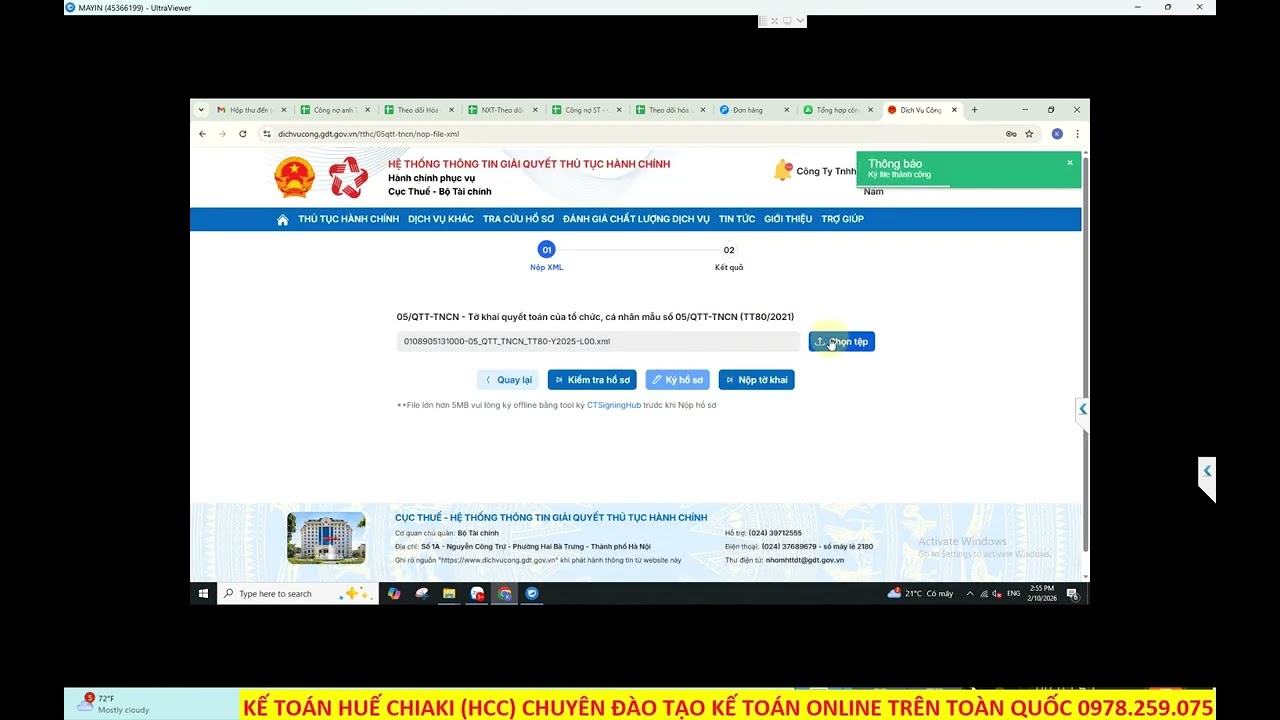Open File Explorer on taskbar
1280x720 pixels.
(x=449, y=594)
